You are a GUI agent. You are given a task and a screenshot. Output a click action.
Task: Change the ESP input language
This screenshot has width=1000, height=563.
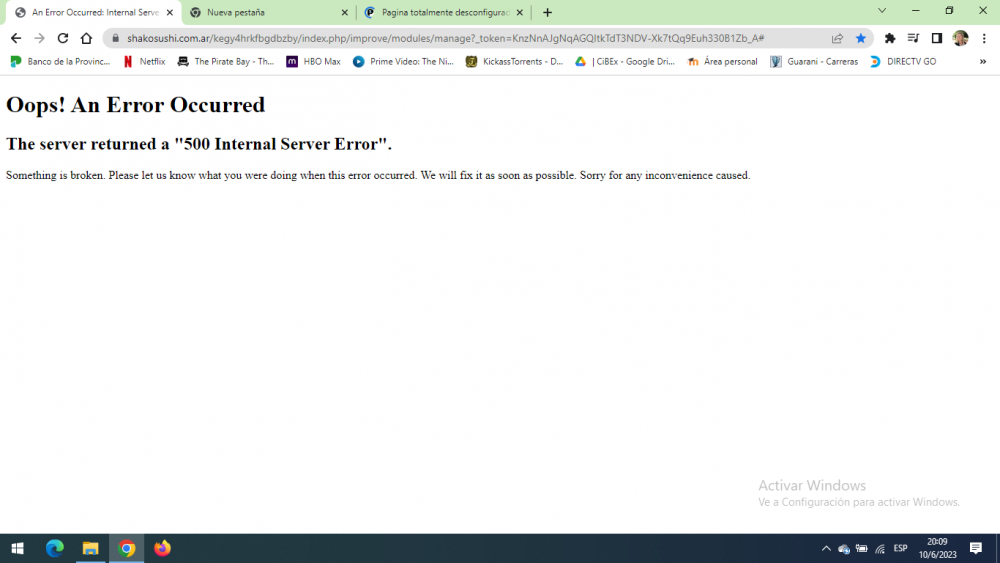pos(901,548)
